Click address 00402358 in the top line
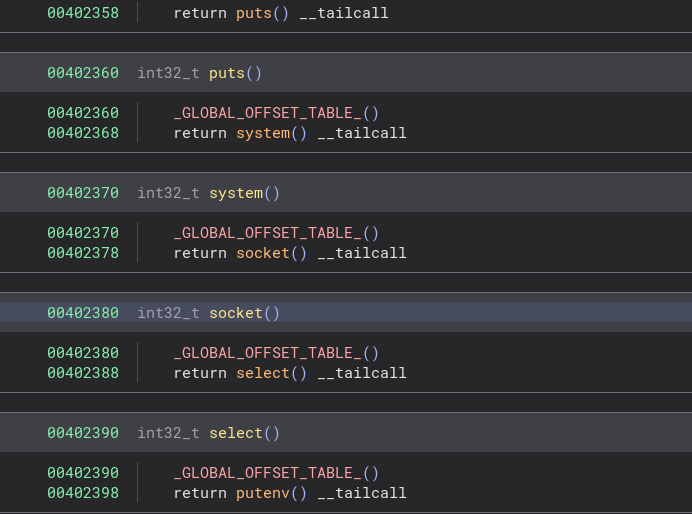 82,13
